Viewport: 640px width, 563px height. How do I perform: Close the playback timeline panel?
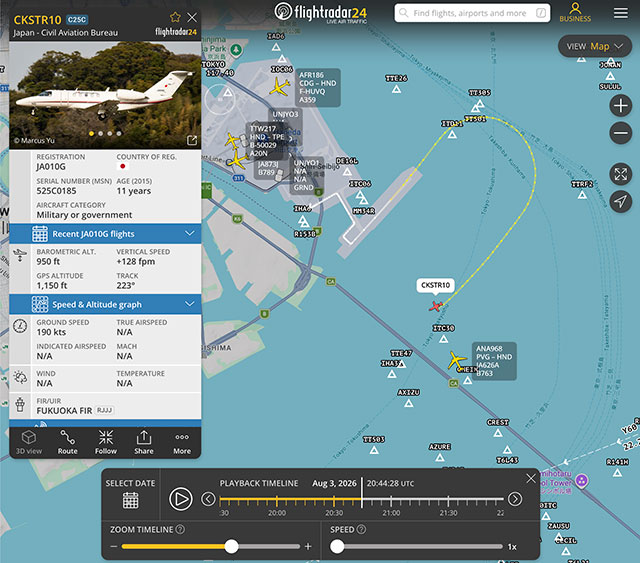coord(531,478)
